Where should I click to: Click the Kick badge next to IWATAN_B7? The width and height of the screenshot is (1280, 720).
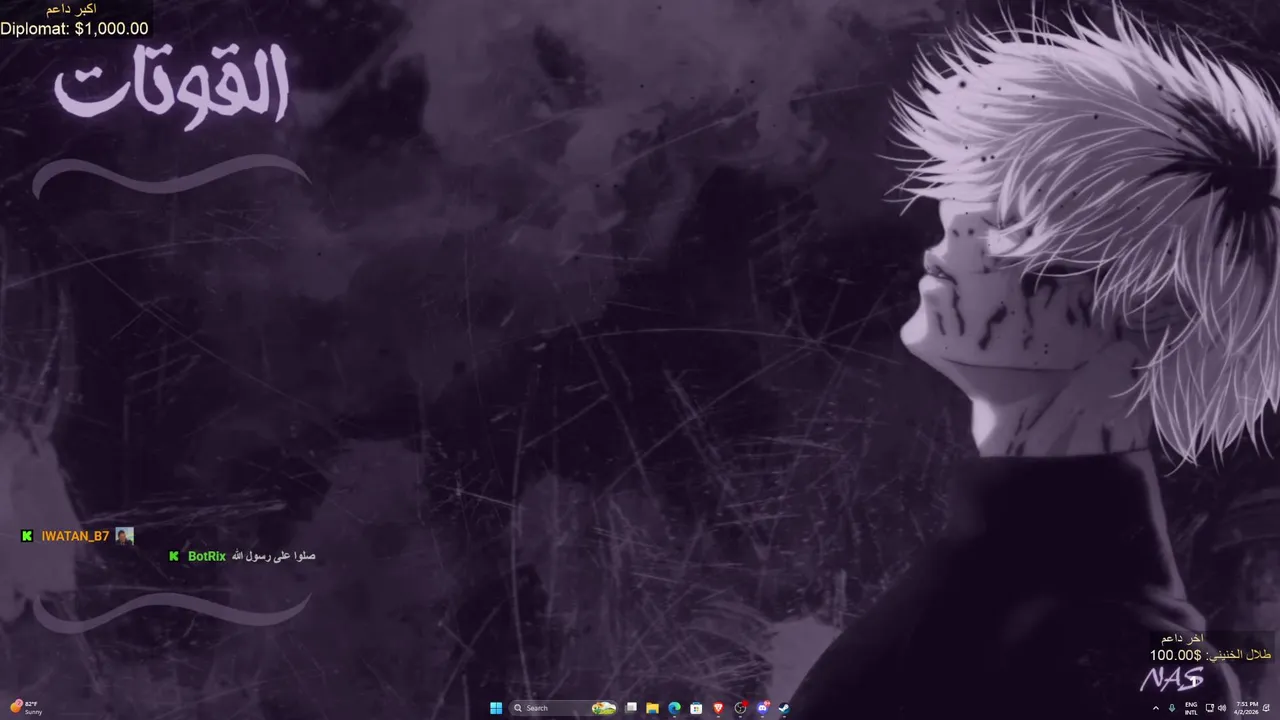pos(27,536)
